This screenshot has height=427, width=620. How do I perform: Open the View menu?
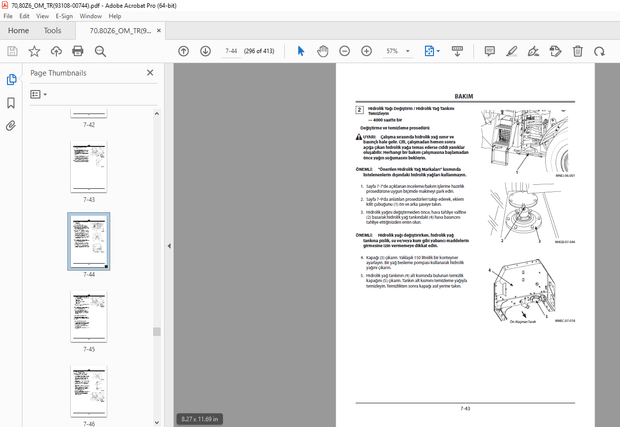(x=42, y=16)
